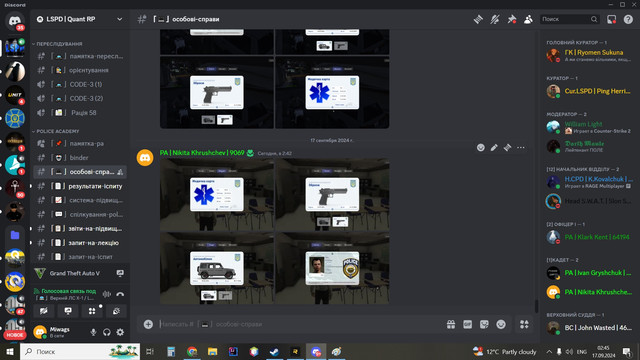
Task: Open the Inbox icon
Action: pos(611,19)
